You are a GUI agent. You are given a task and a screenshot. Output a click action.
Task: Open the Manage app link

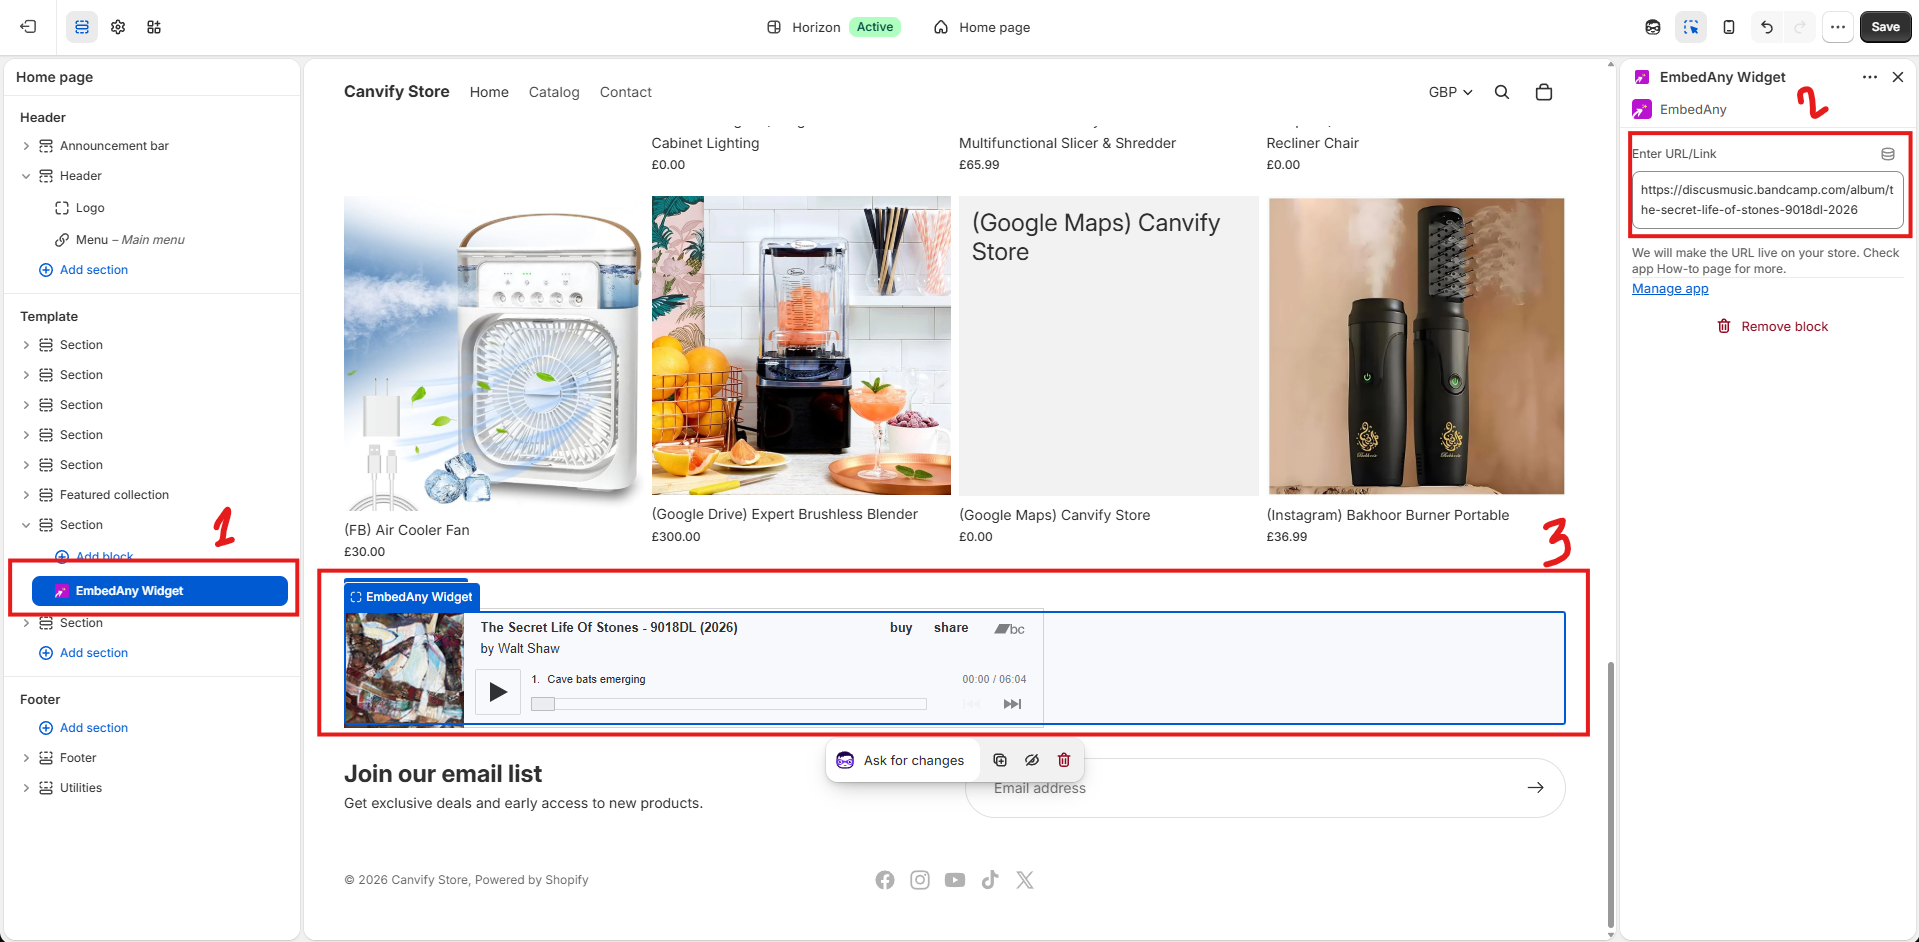tap(1670, 289)
